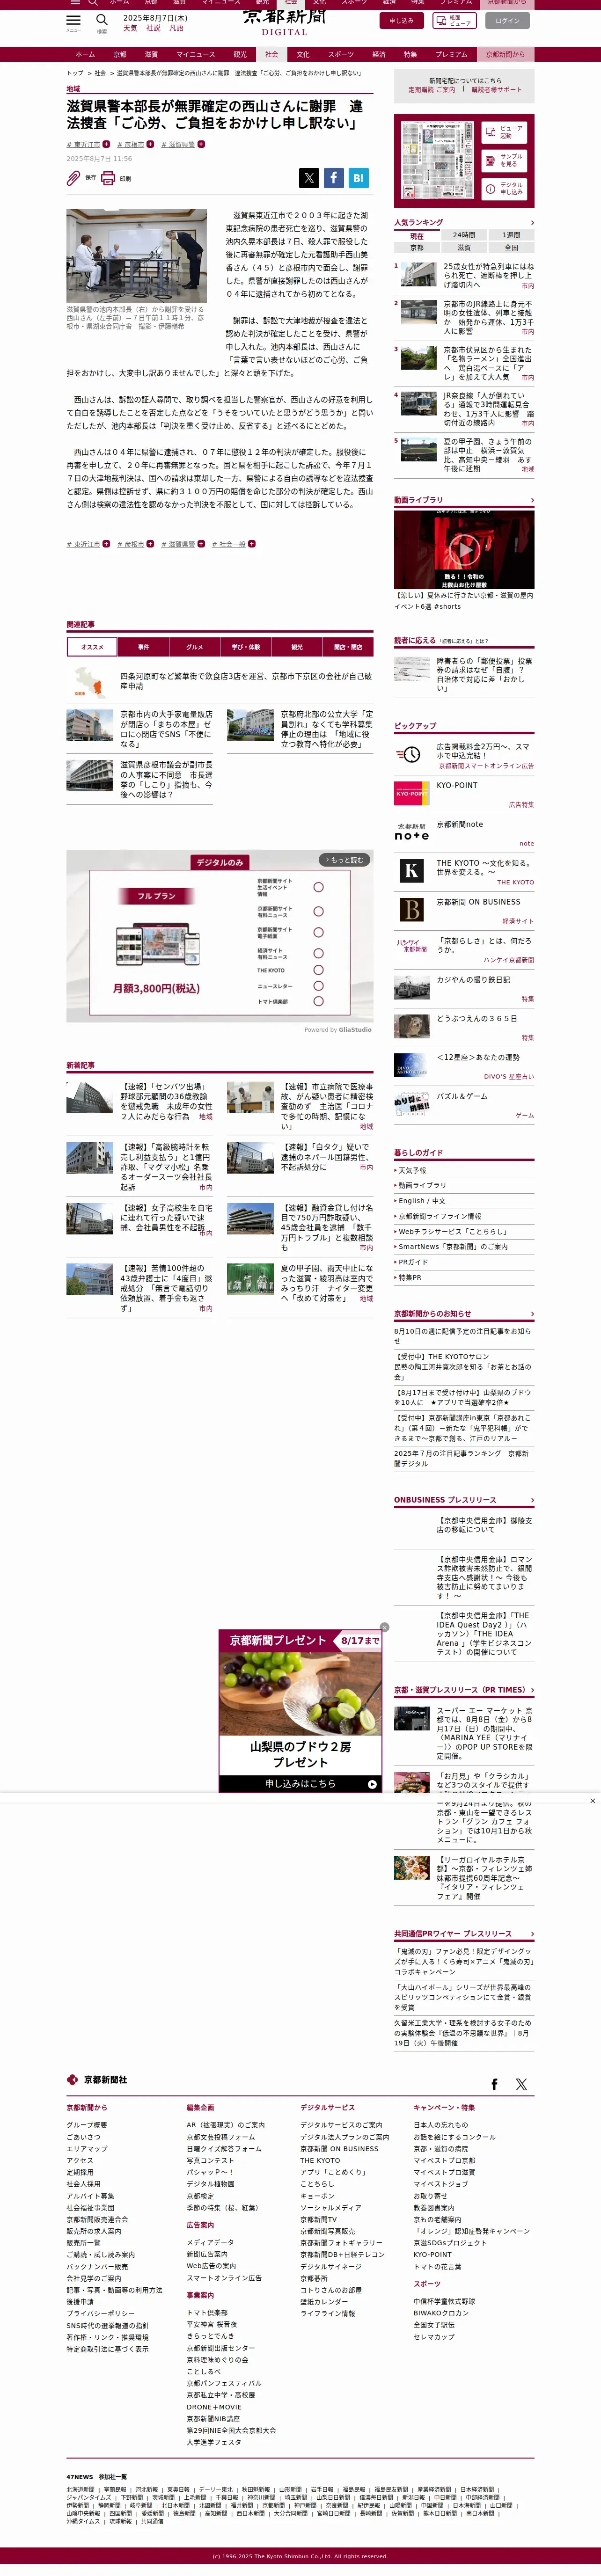The image size is (601, 2576).
Task: Open the hamburger menu icon
Action: point(73,20)
